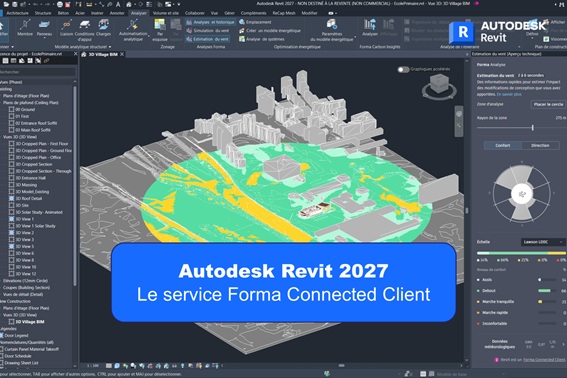Image resolution: width=567 pixels, height=378 pixels.
Task: Close the 3D Village BIM view tab
Action: coord(122,54)
